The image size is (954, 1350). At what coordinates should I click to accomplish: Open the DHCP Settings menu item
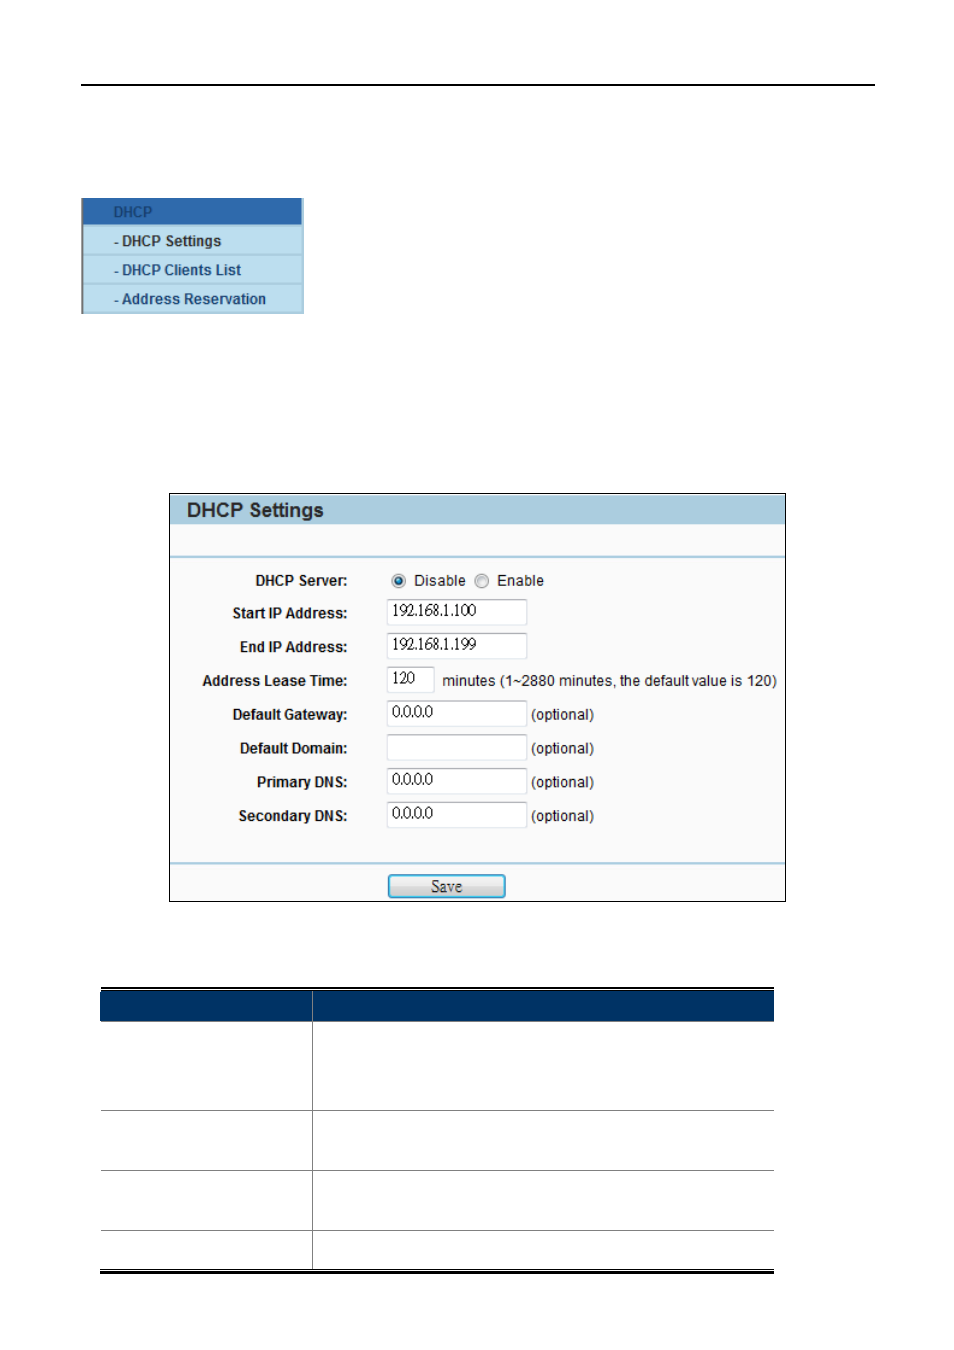[x=171, y=241]
